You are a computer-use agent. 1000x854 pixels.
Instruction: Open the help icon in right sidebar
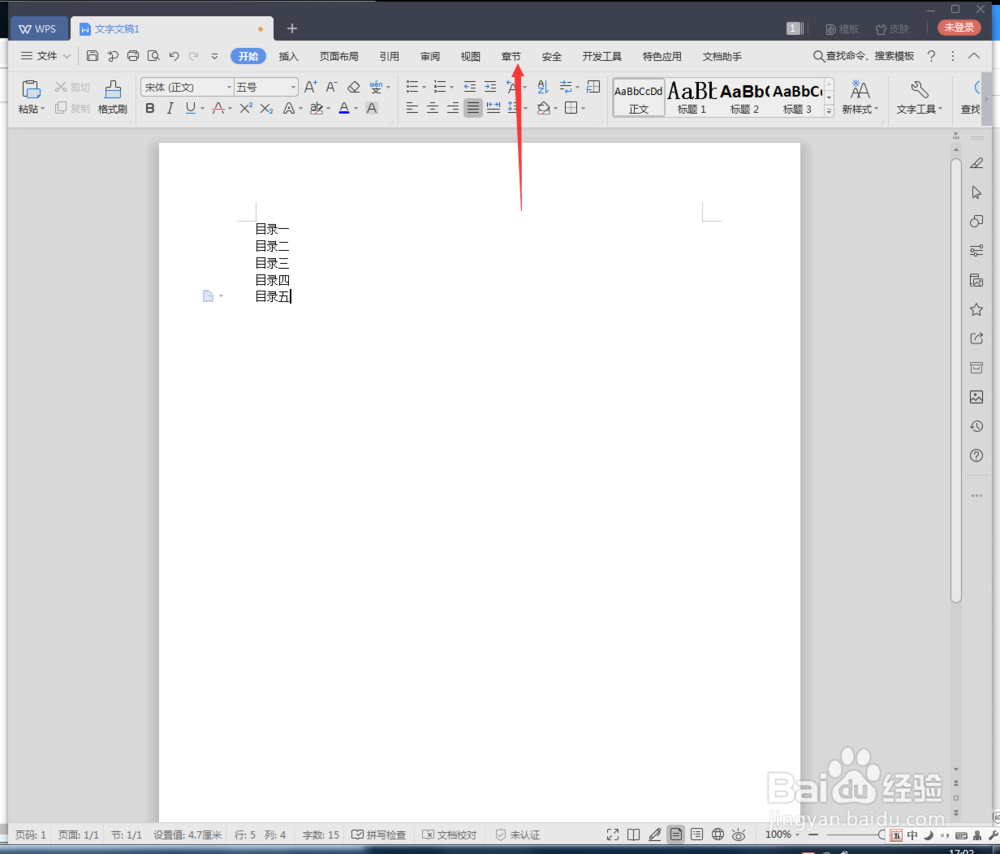tap(976, 455)
